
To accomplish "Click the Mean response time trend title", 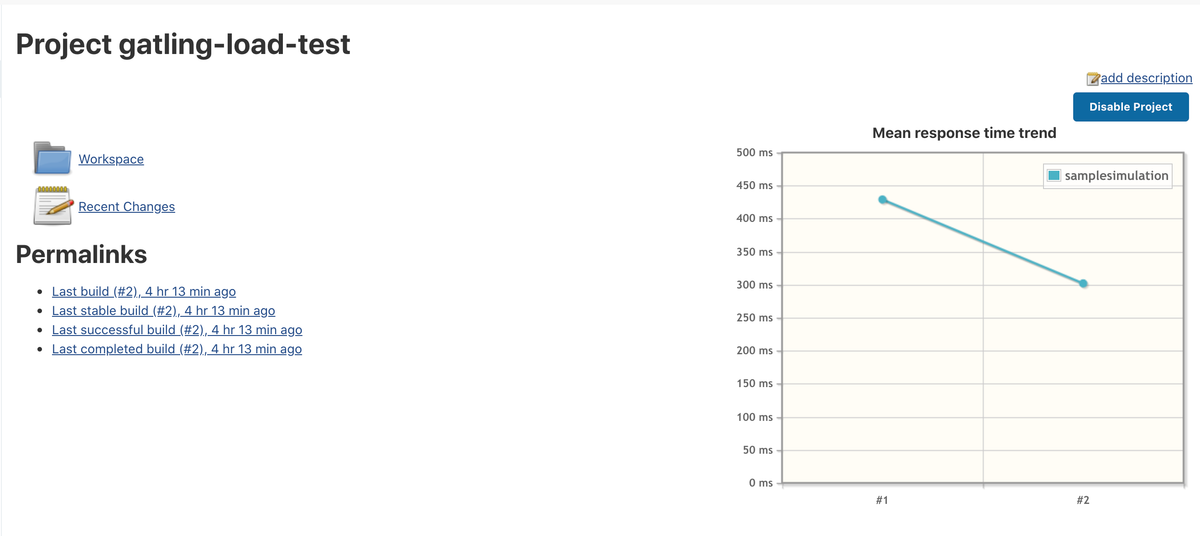I will [x=964, y=132].
